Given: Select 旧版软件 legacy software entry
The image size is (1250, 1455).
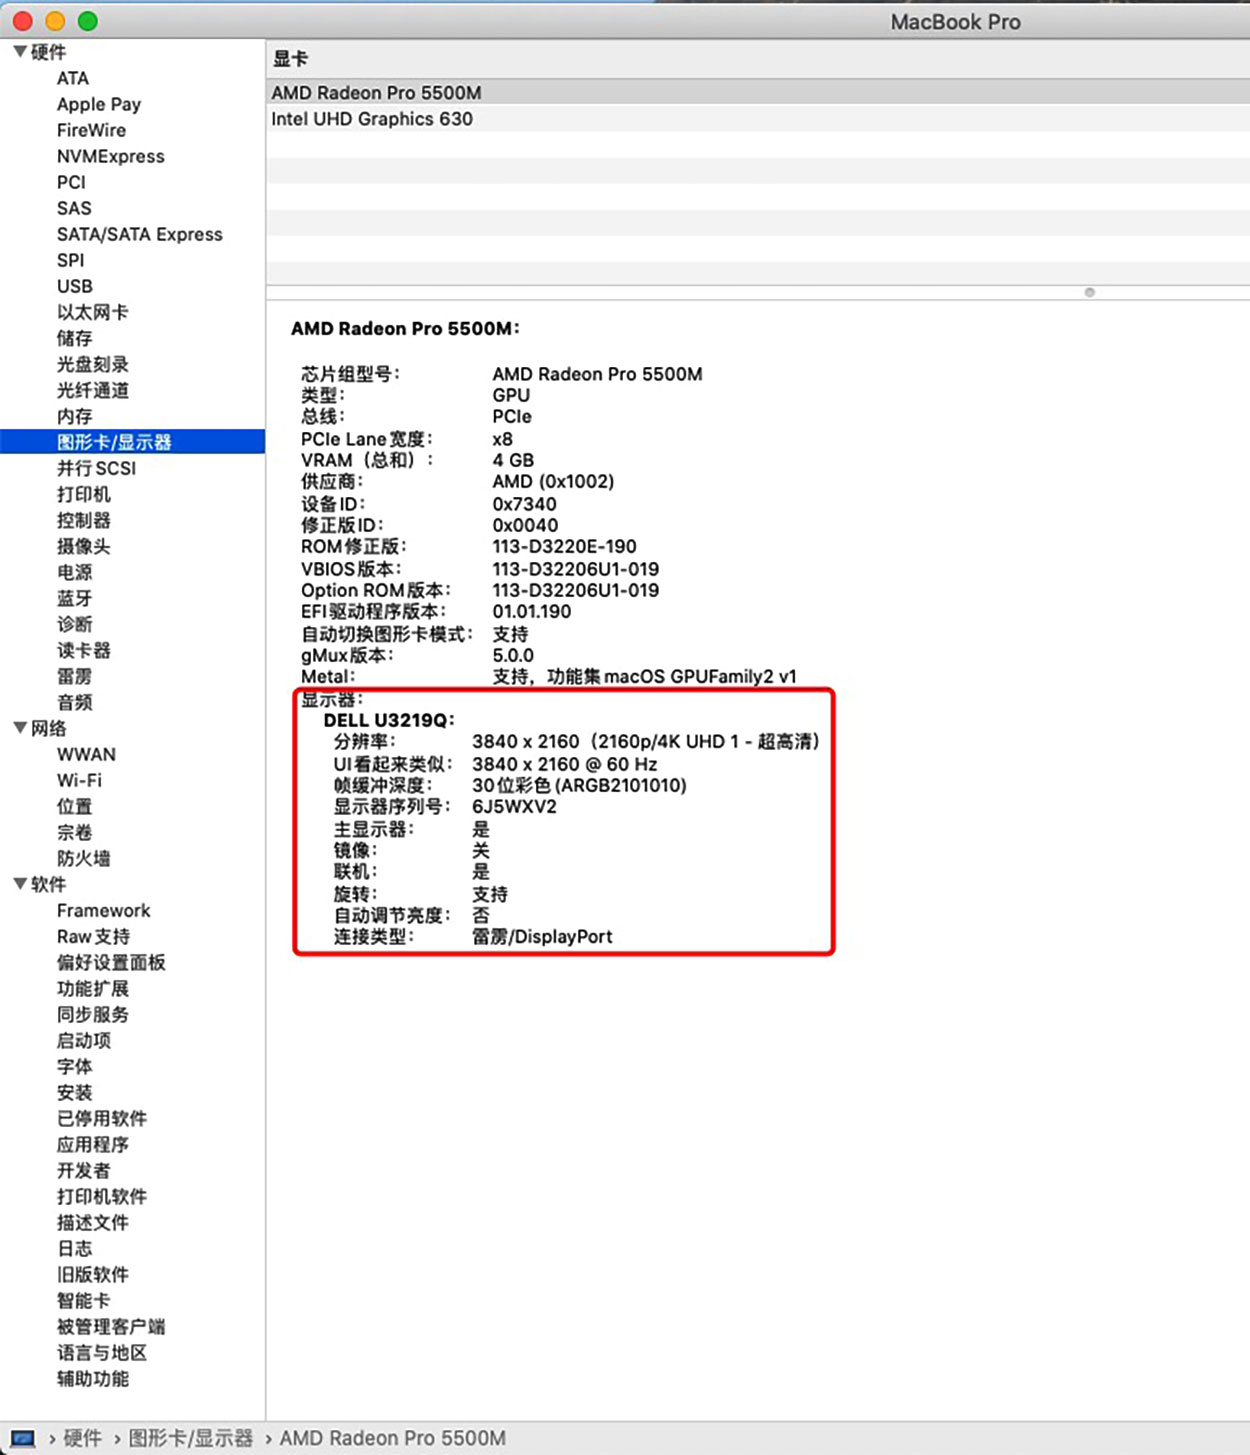Looking at the screenshot, I should coord(93,1274).
